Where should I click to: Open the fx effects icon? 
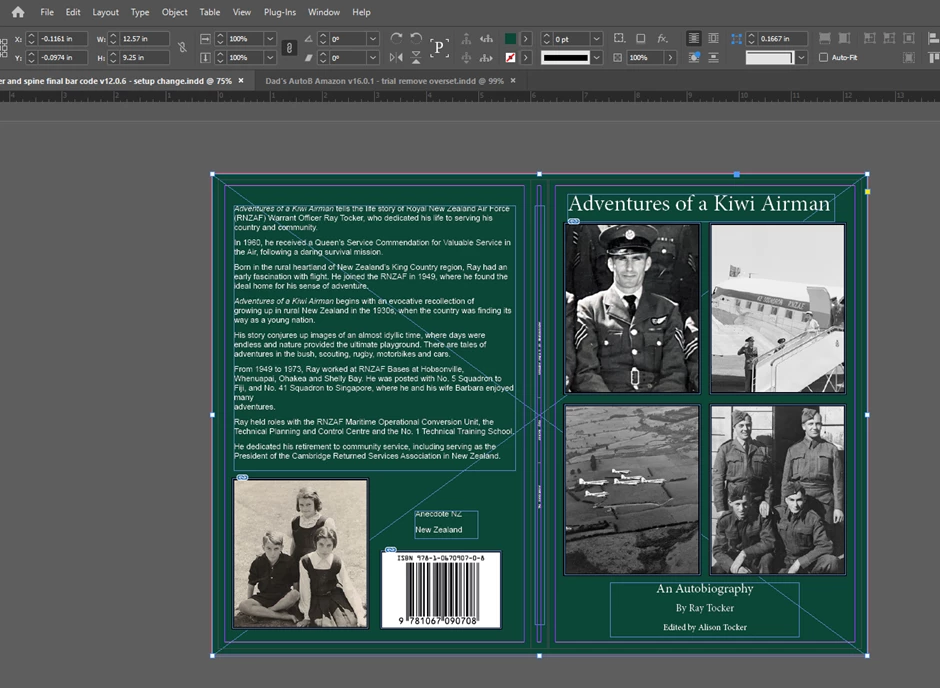(662, 38)
